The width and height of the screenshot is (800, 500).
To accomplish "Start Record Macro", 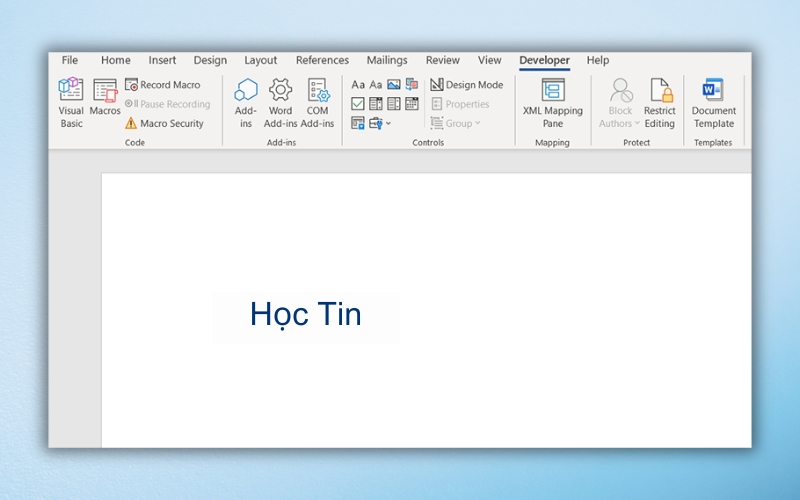I will tap(163, 85).
